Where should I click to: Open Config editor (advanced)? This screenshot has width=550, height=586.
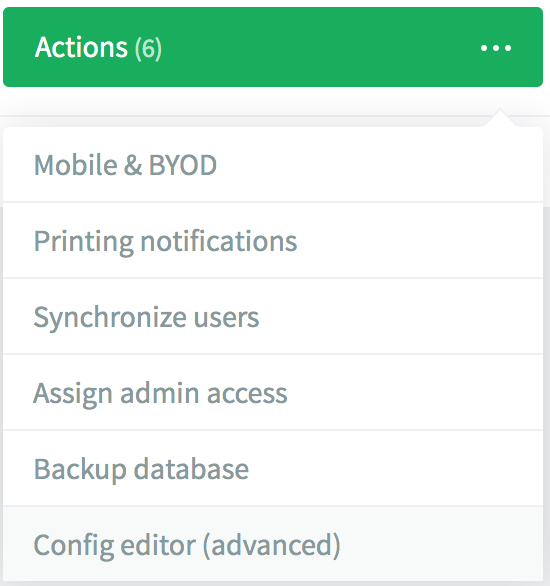tap(273, 544)
